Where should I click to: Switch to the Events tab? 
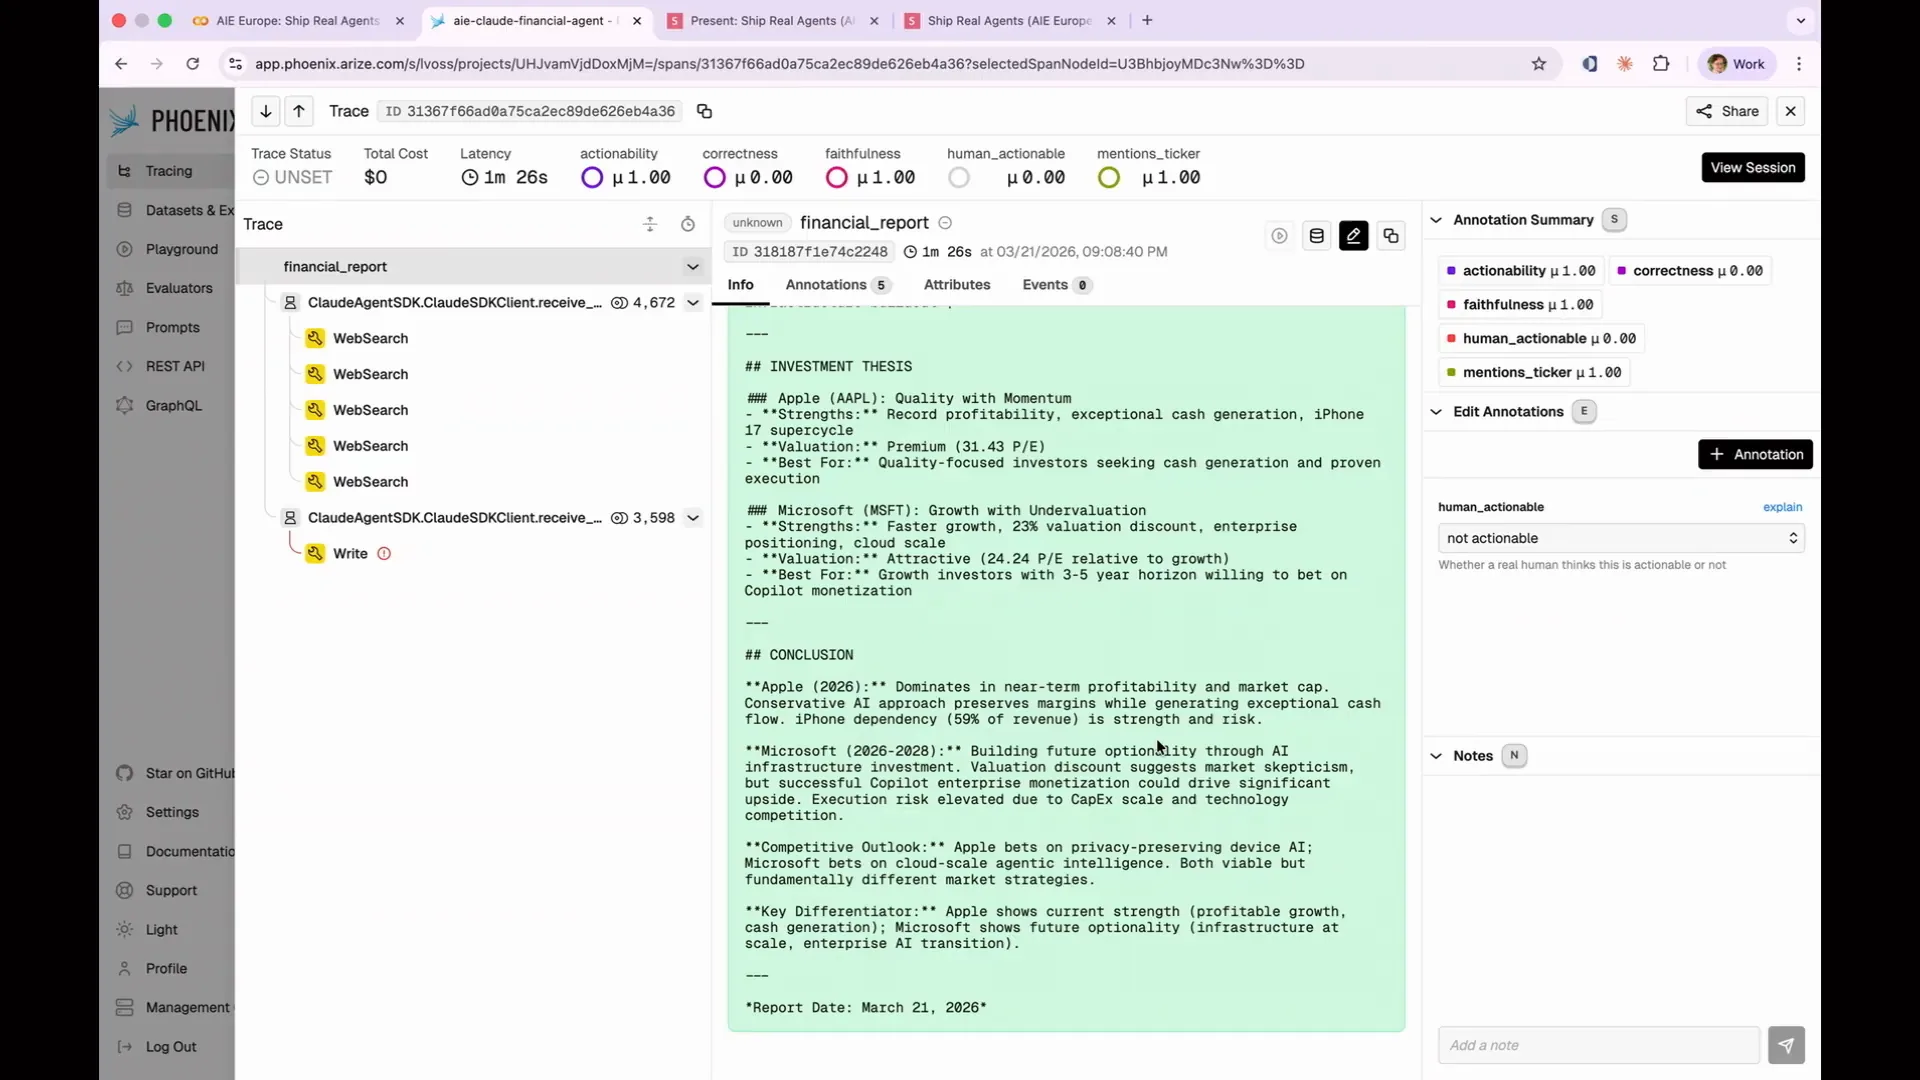tap(1057, 285)
